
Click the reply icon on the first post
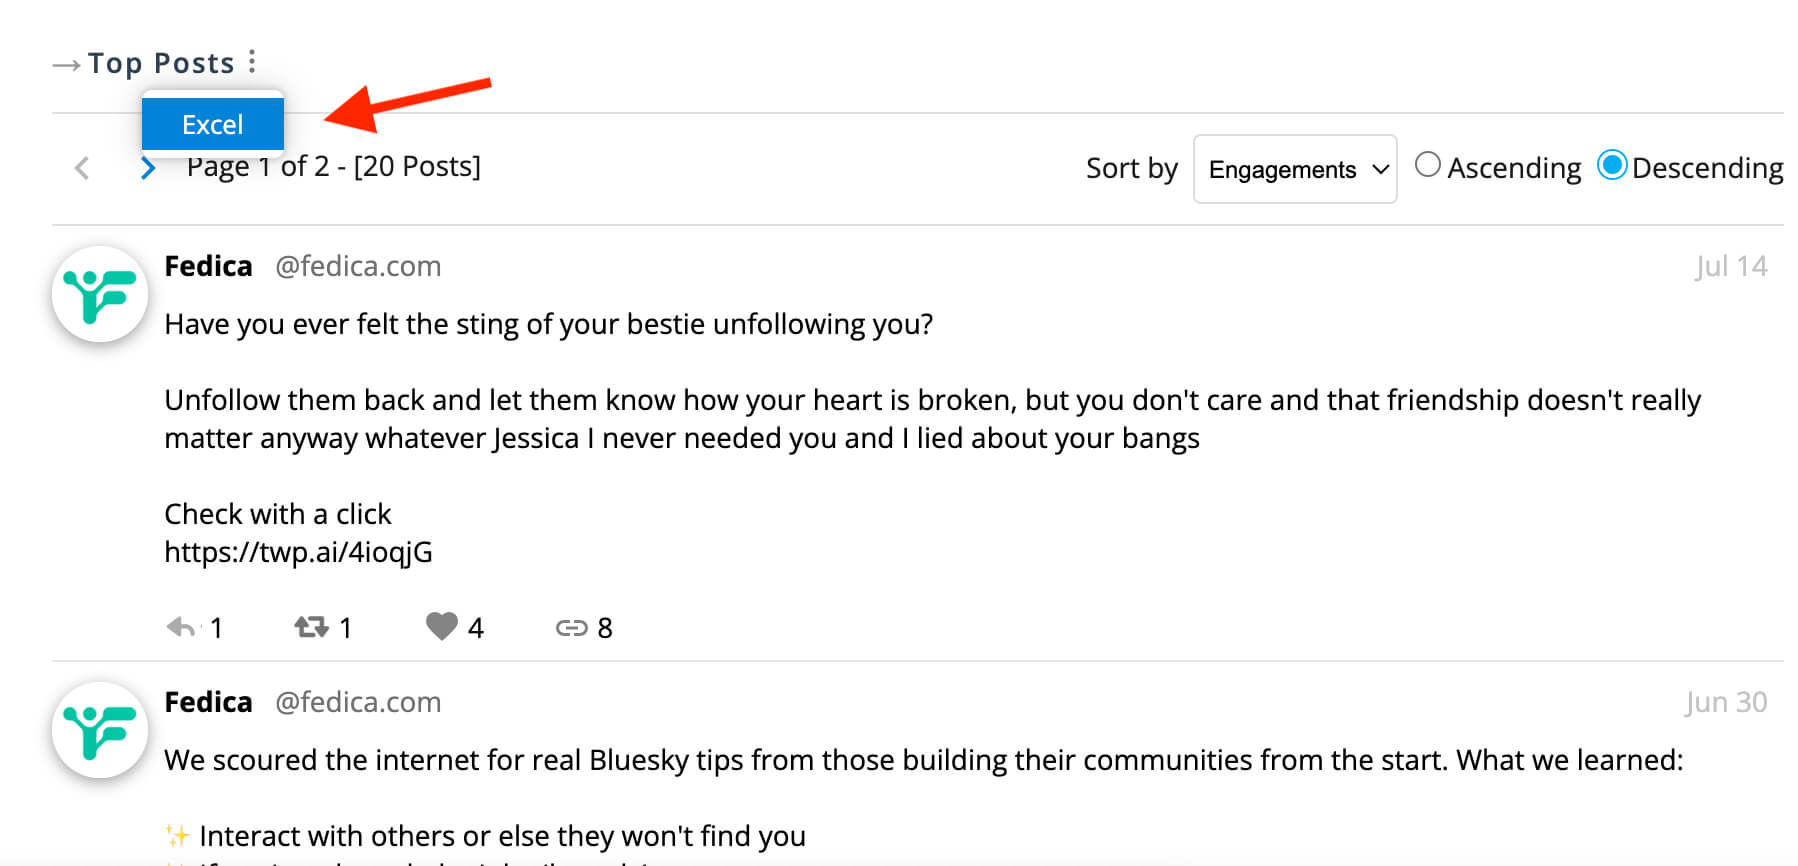[181, 627]
